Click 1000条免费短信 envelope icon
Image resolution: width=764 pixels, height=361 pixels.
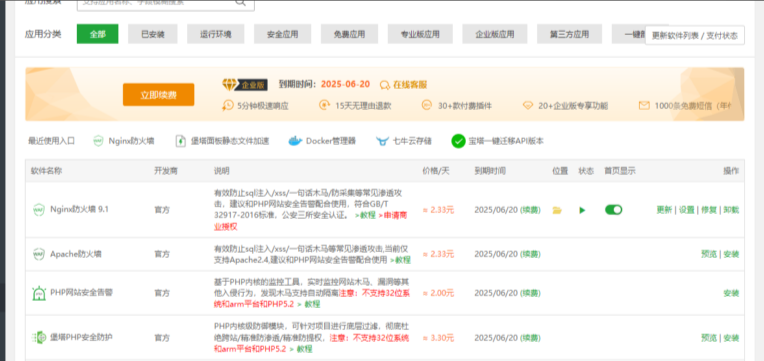644,105
